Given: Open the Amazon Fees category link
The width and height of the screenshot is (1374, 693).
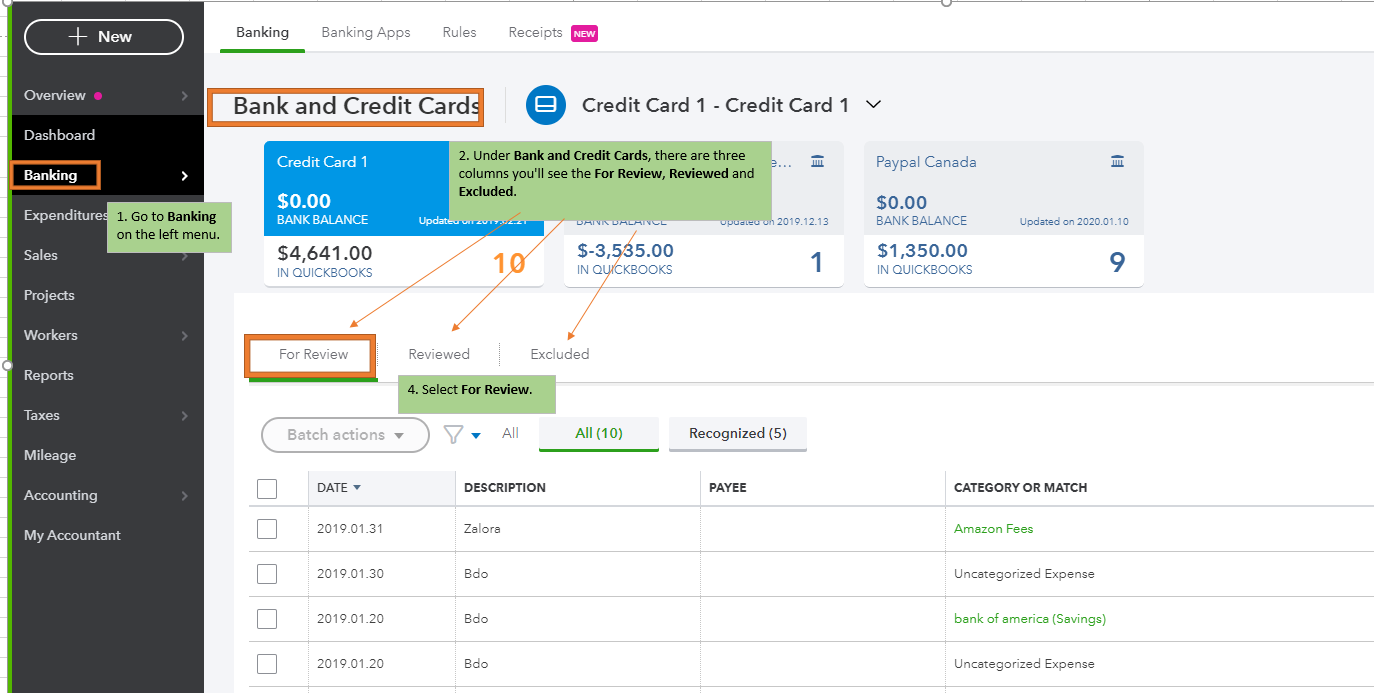Looking at the screenshot, I should [x=993, y=529].
